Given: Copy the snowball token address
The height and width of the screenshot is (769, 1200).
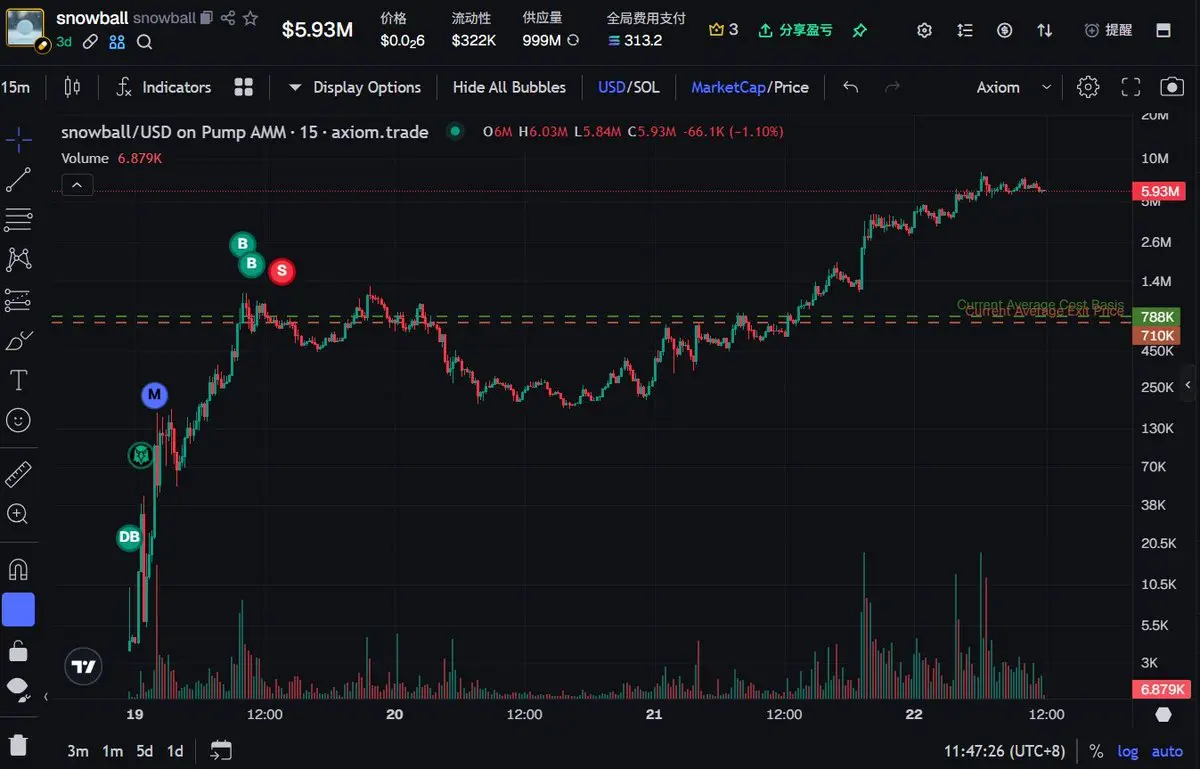Looking at the screenshot, I should coord(205,18).
